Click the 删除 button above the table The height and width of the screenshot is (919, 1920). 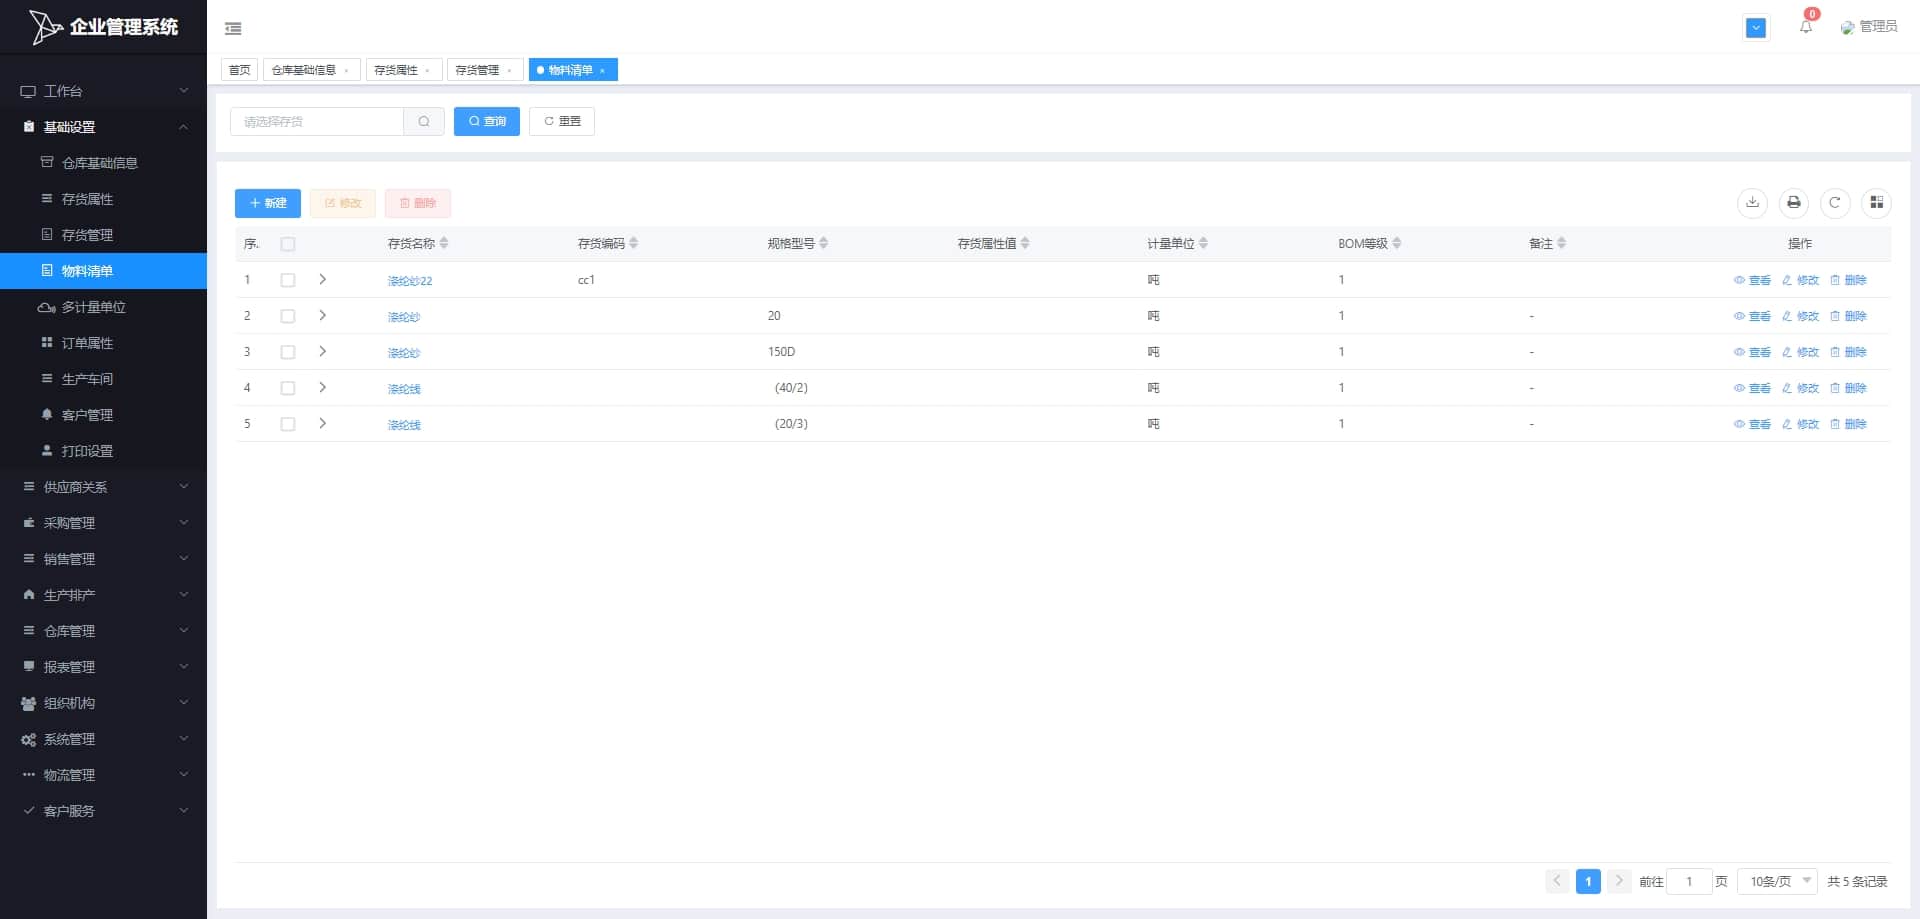[x=418, y=203]
